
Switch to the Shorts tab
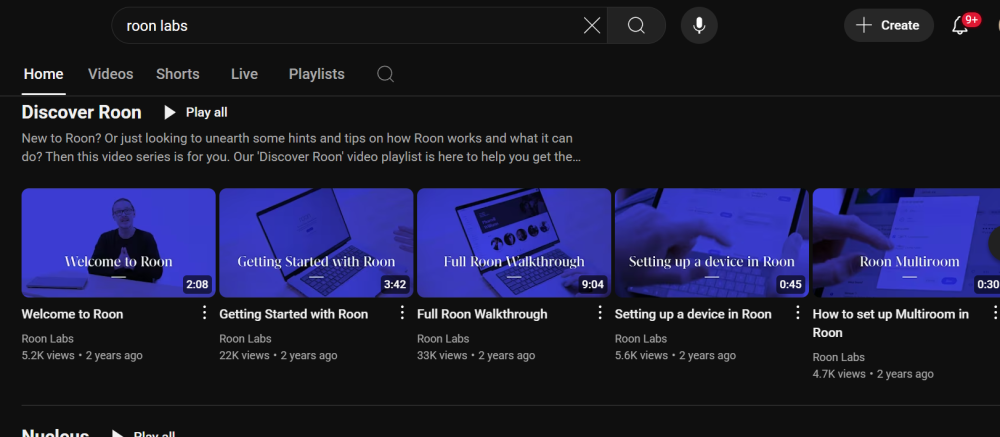coord(177,74)
